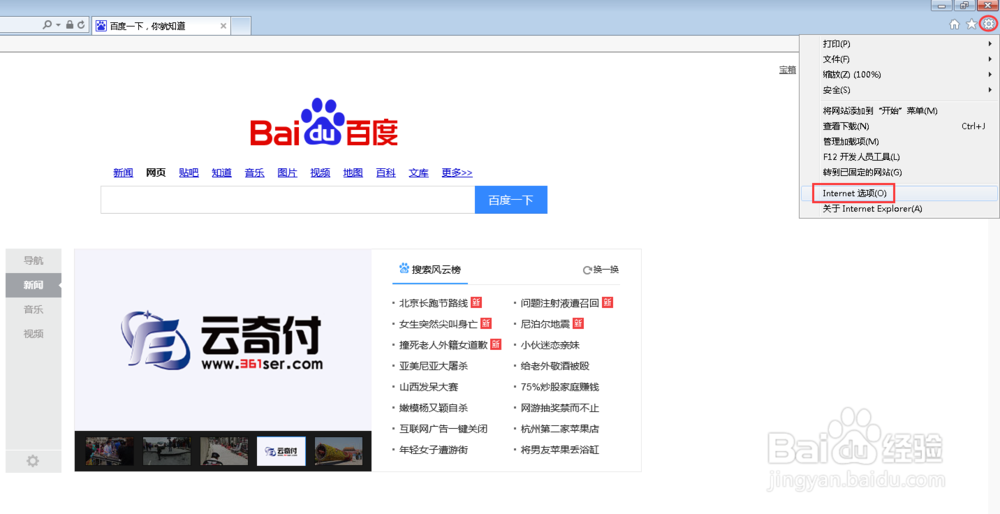Open the 尼泊尔地震 headline
The height and width of the screenshot is (514, 1000).
[x=545, y=324]
